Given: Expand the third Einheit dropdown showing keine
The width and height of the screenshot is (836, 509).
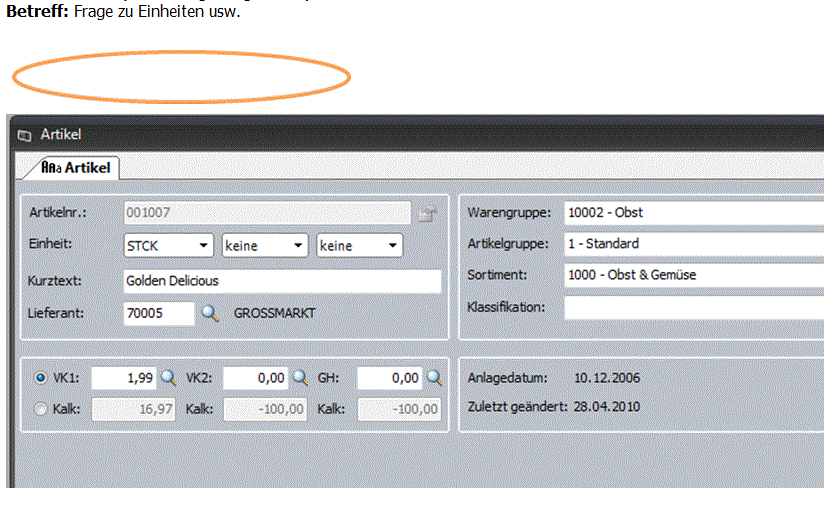Looking at the screenshot, I should pos(391,246).
